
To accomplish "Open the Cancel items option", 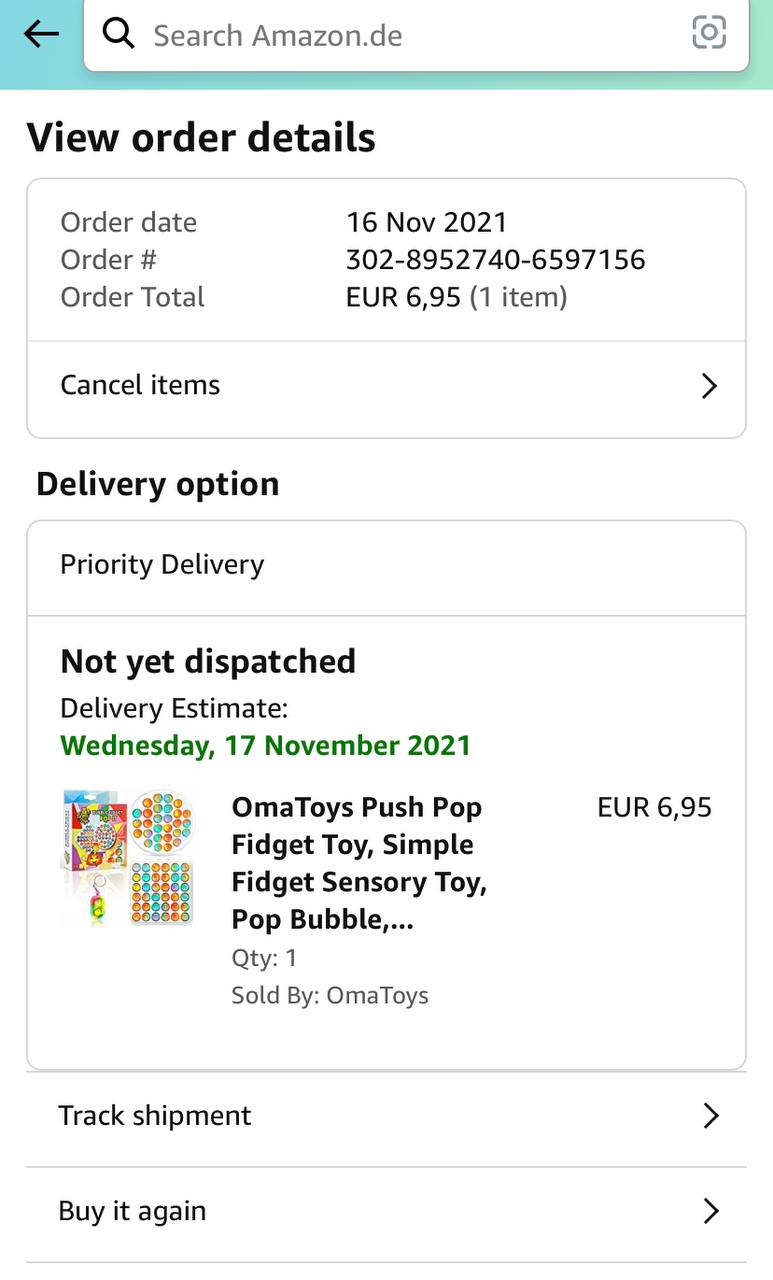I will pos(140,385).
